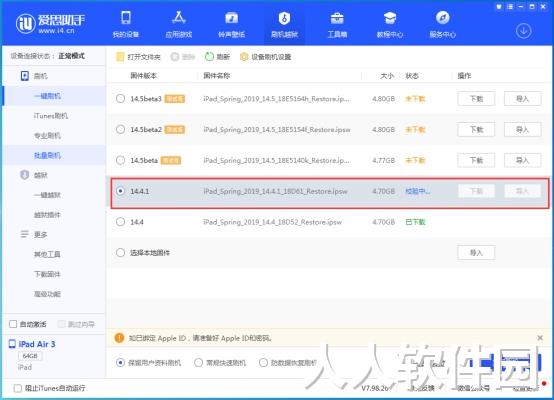Click the skin/theme icon in title bar
The height and width of the screenshot is (400, 554).
[499, 7]
